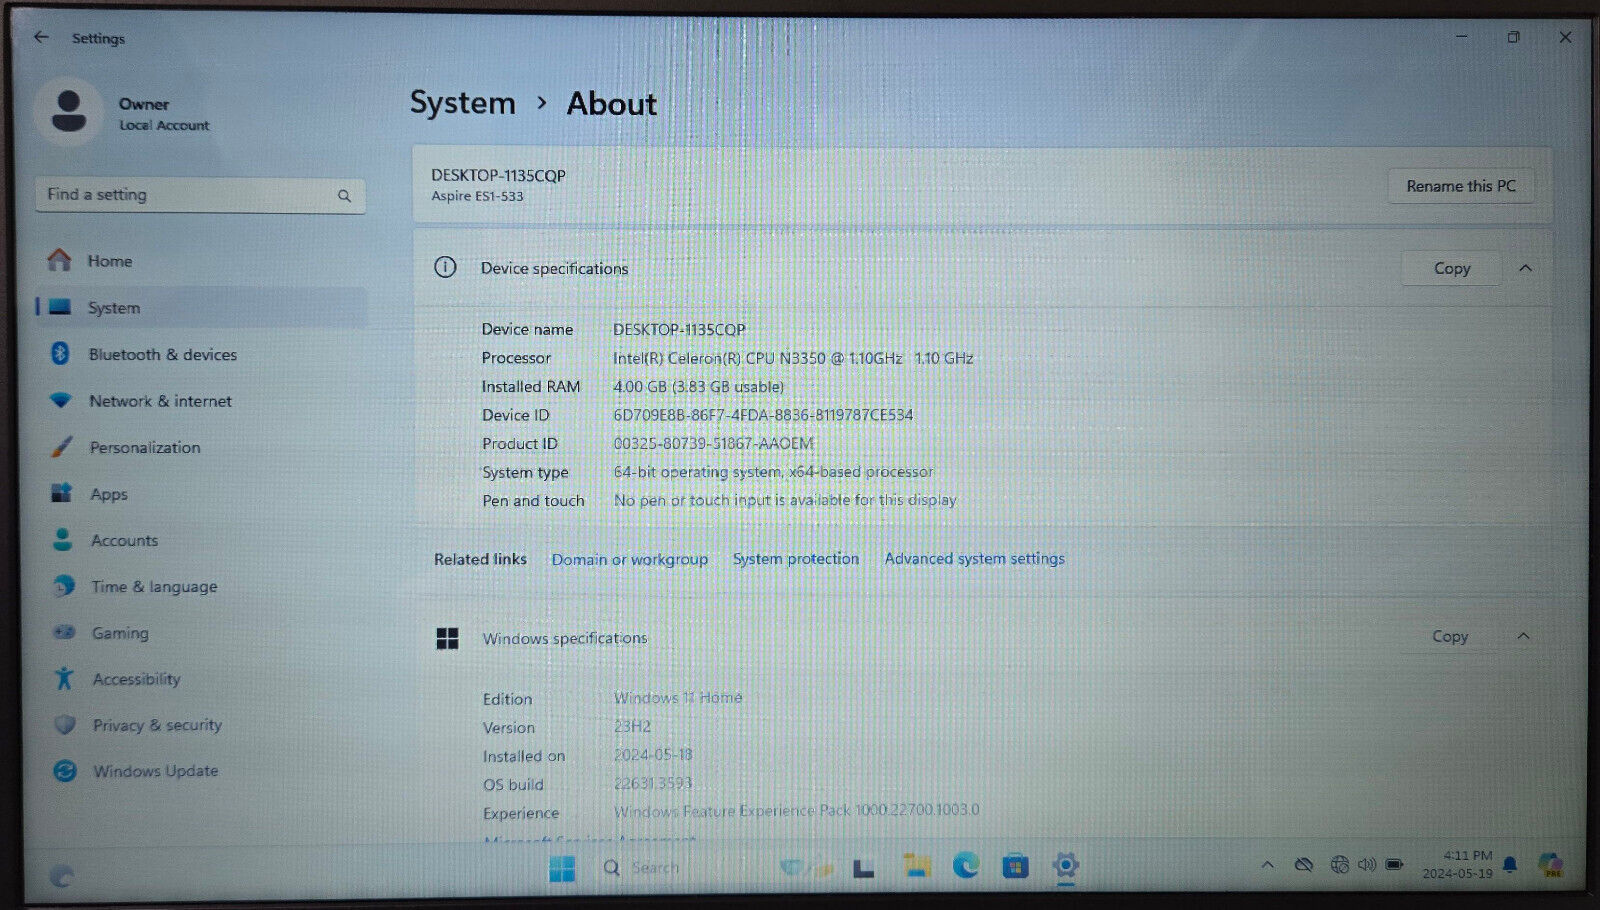Image resolution: width=1600 pixels, height=910 pixels.
Task: Open the Domain or workgroup link
Action: pyautogui.click(x=630, y=560)
